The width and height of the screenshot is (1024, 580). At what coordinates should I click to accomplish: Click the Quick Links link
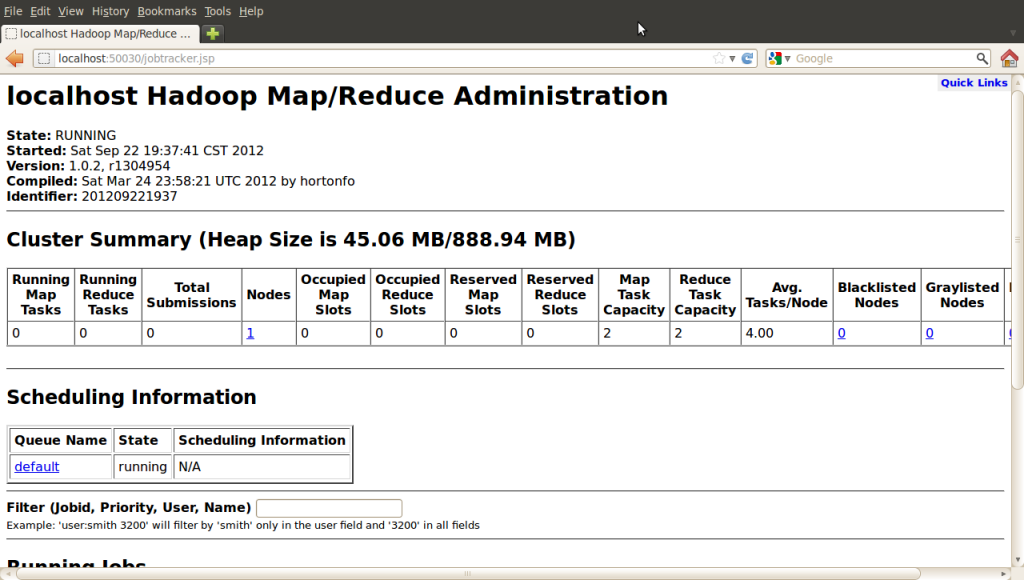point(973,82)
